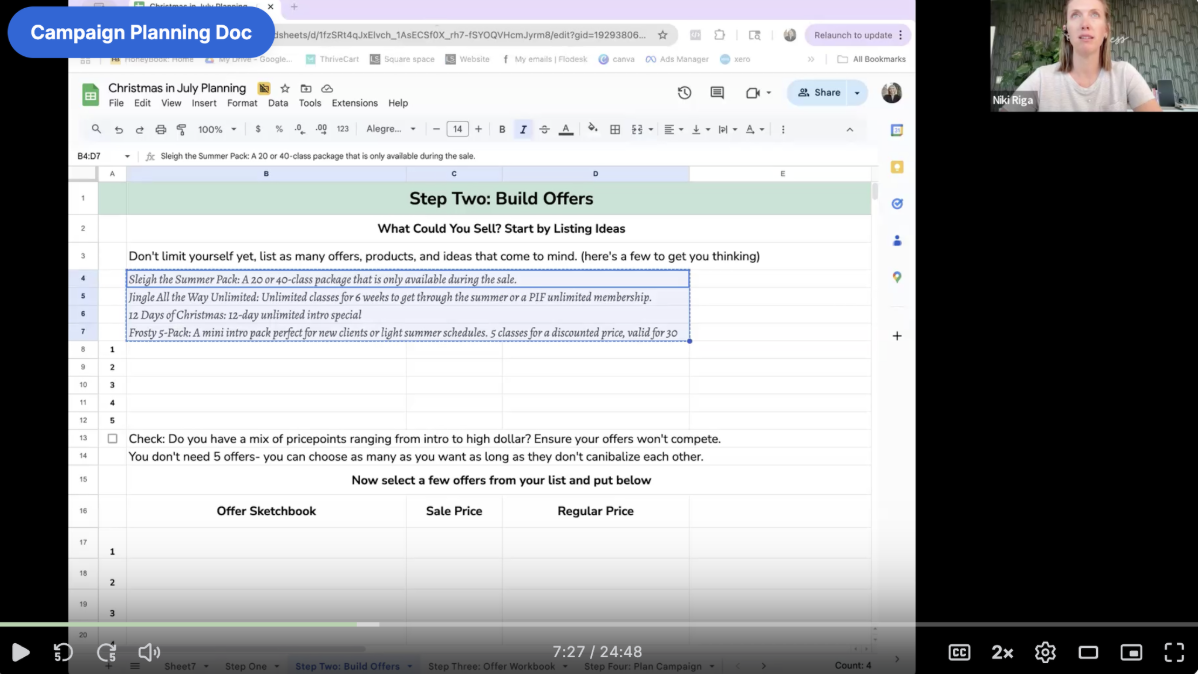
Task: Decrease decimal places
Action: [300, 129]
